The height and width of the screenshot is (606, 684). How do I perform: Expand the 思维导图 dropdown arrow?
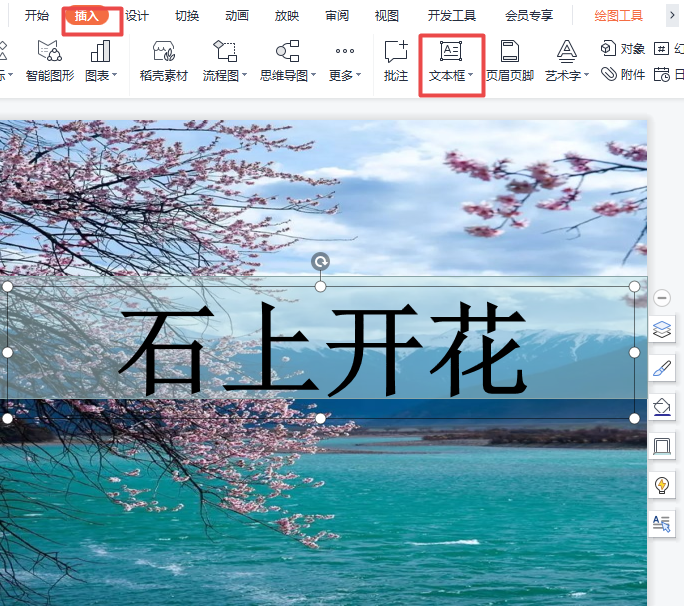click(313, 75)
